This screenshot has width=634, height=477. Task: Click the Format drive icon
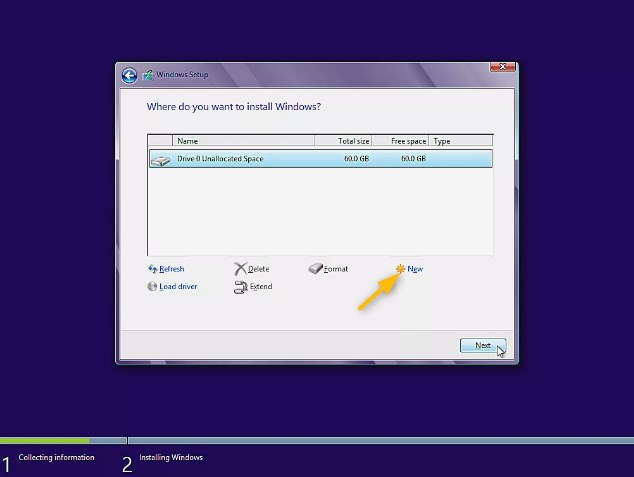(x=315, y=268)
